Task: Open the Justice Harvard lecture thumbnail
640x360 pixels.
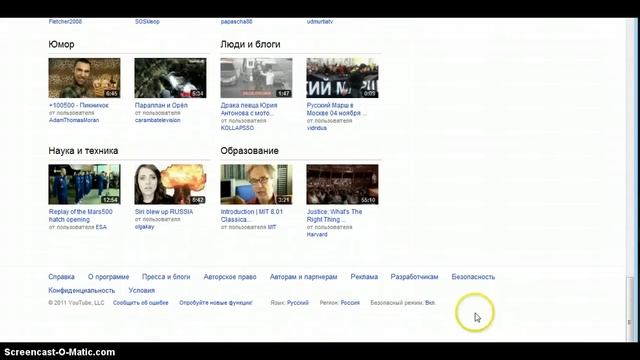Action: [x=342, y=184]
